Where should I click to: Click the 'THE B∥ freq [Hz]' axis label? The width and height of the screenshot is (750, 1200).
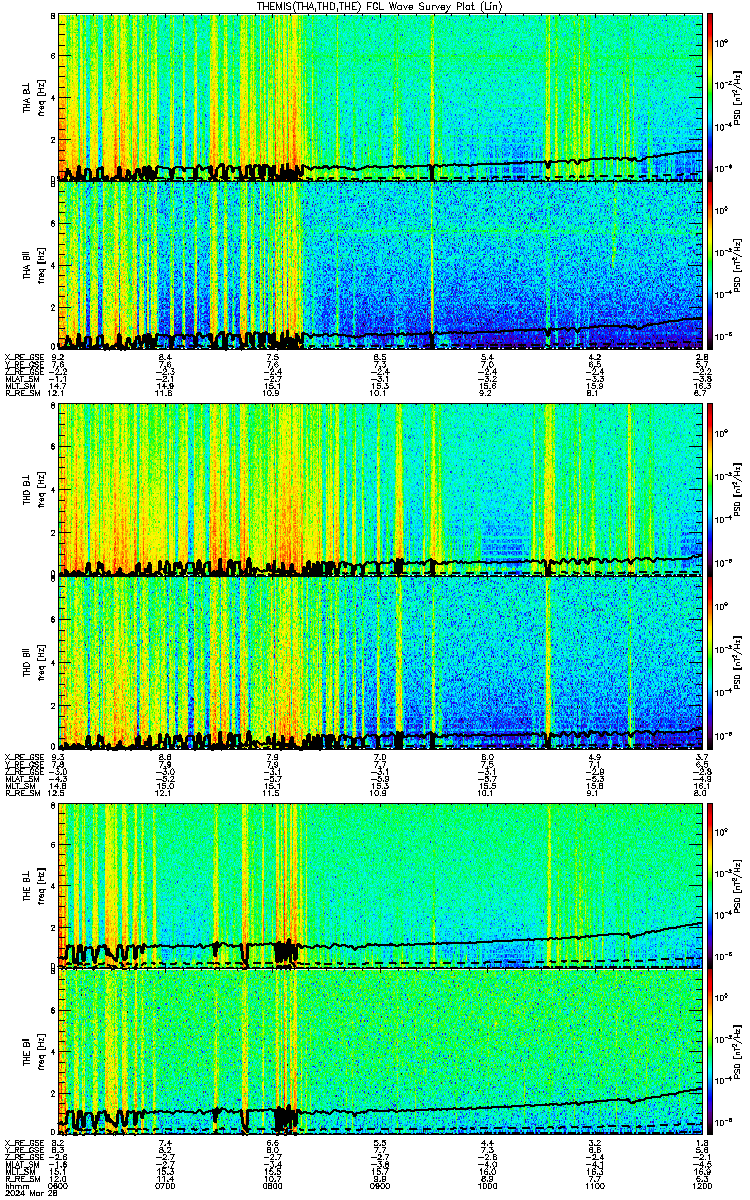coord(32,1054)
